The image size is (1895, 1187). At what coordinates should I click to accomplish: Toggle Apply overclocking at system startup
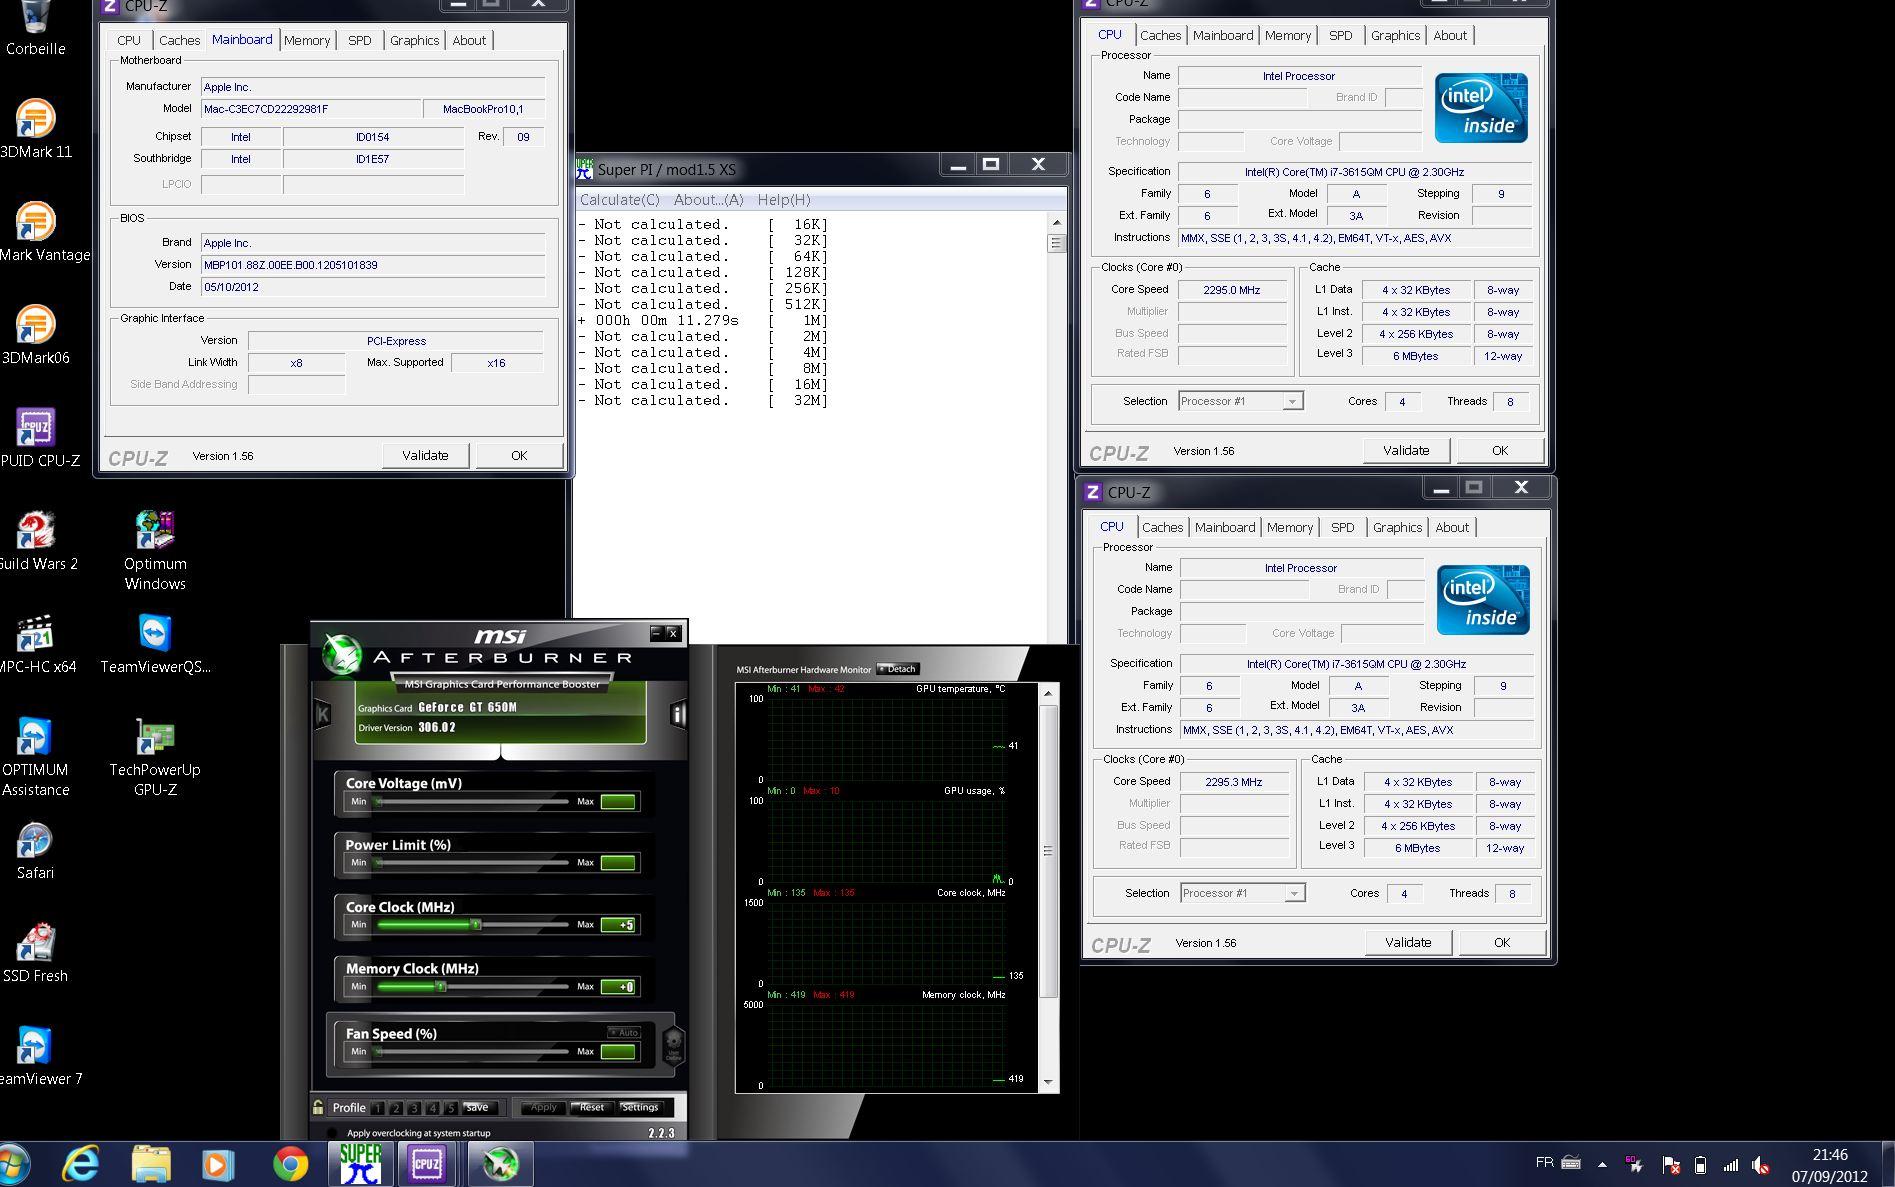coord(331,1133)
